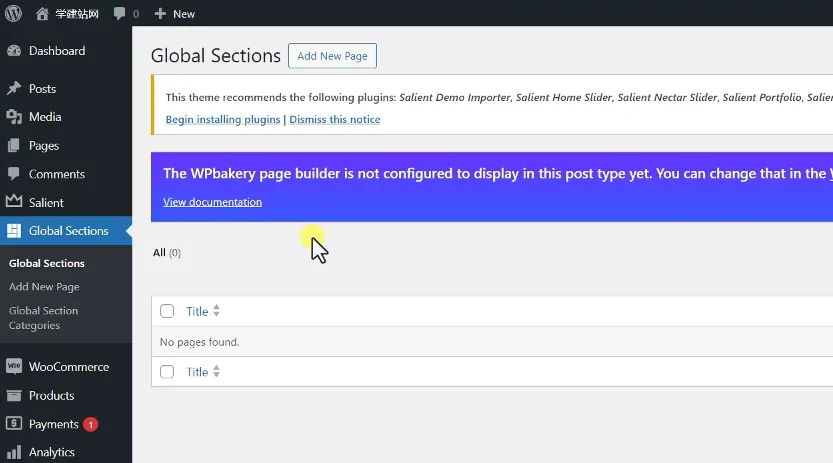Image resolution: width=833 pixels, height=463 pixels.
Task: Click the Media library icon
Action: (14, 117)
